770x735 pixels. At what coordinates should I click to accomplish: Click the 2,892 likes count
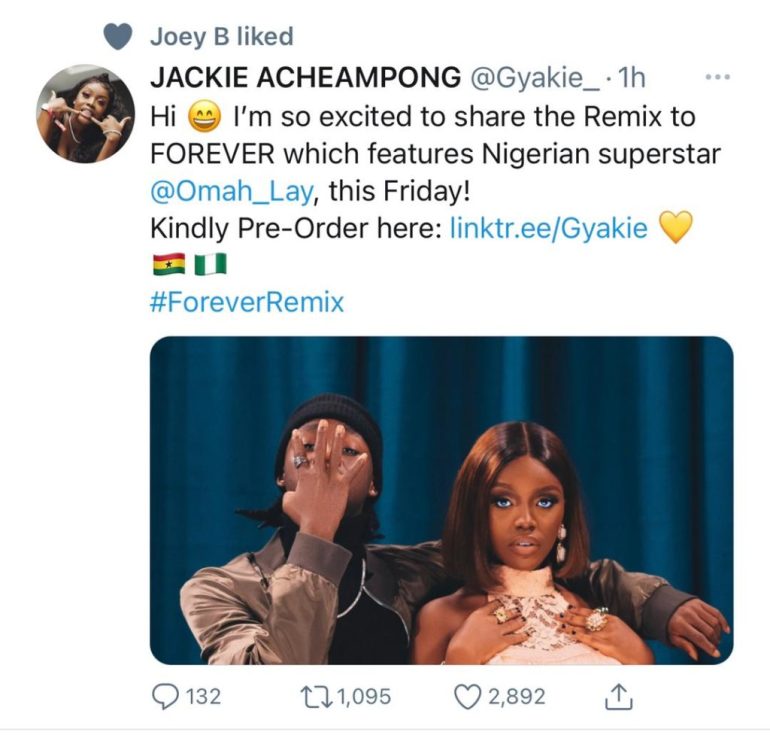coord(516,696)
